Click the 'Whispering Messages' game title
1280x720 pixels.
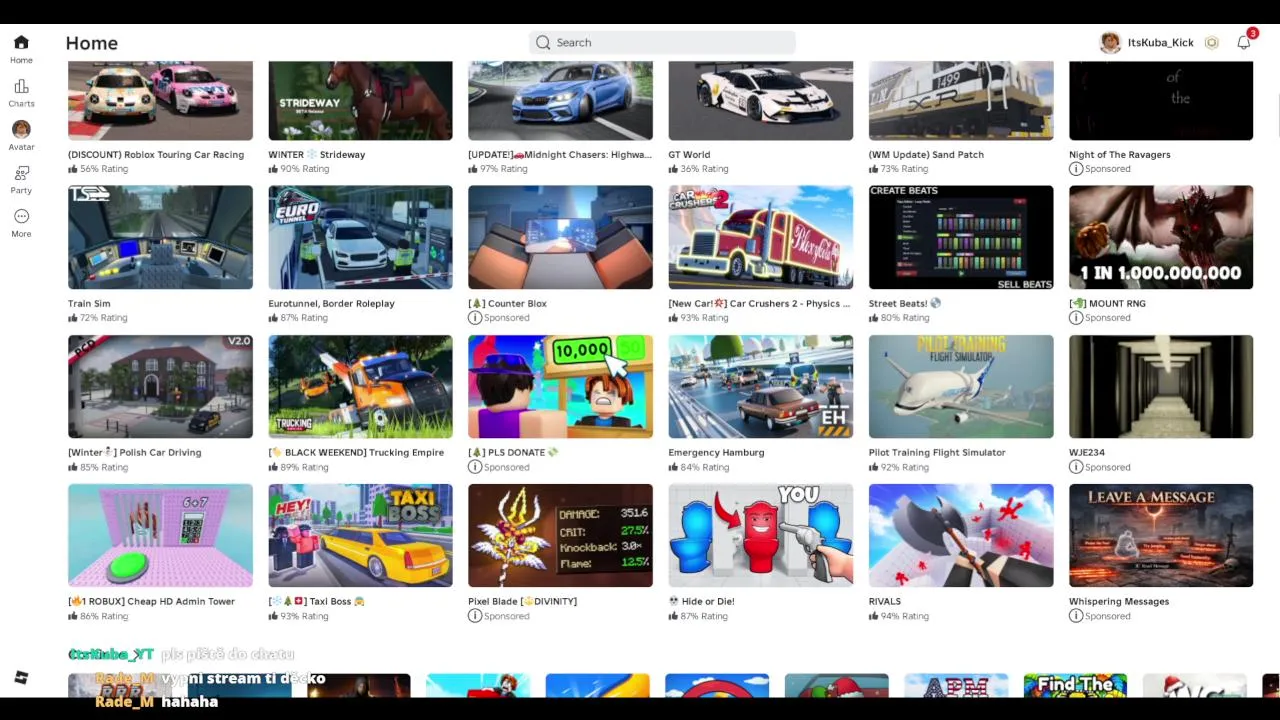coord(1119,601)
